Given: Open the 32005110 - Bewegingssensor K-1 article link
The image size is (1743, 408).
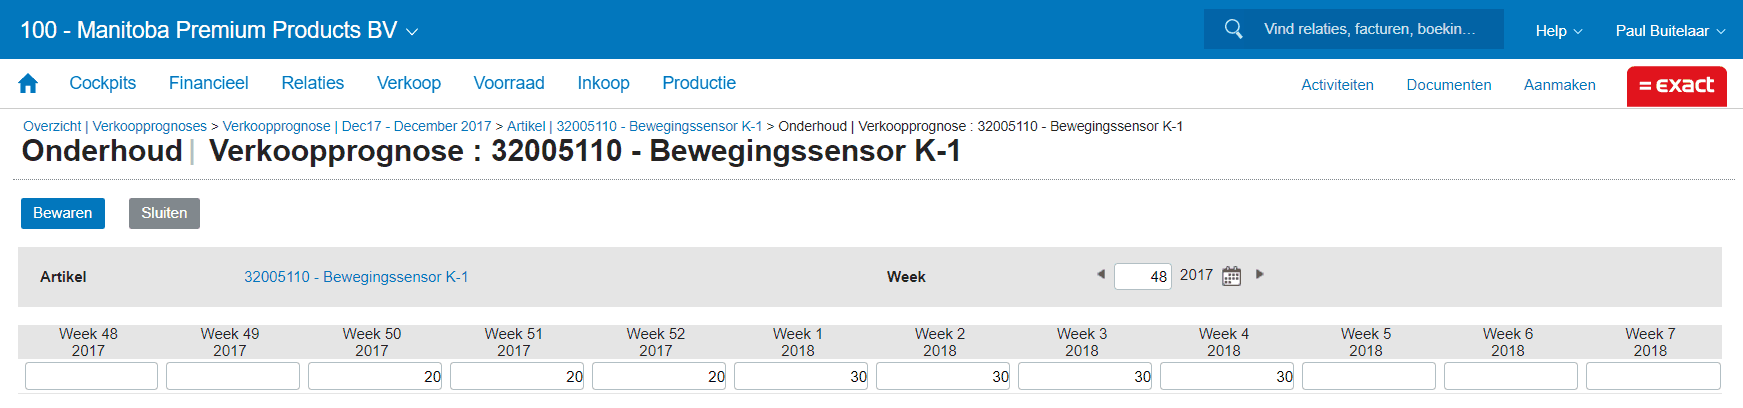Looking at the screenshot, I should pos(356,277).
